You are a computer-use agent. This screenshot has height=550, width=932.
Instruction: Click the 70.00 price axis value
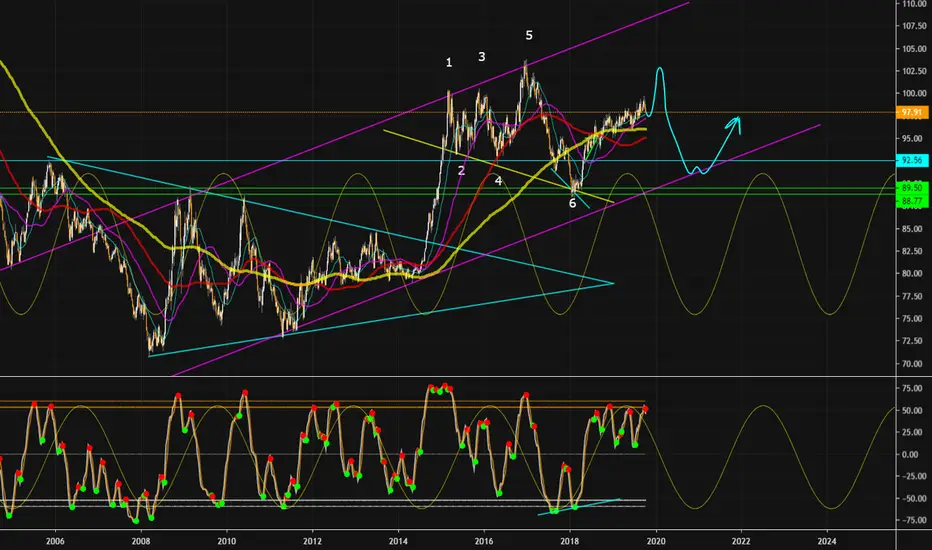914,364
